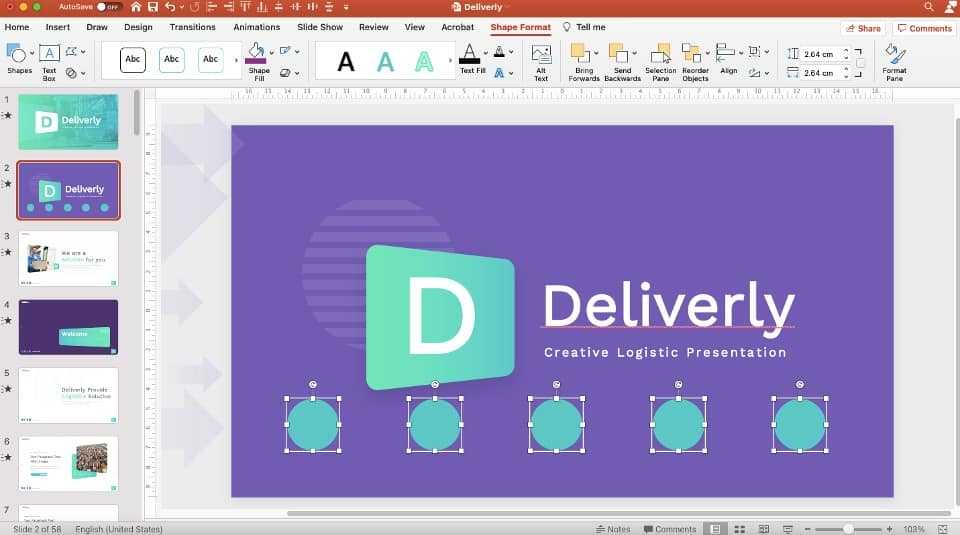
Task: Switch to the Animations tab
Action: tap(256, 27)
